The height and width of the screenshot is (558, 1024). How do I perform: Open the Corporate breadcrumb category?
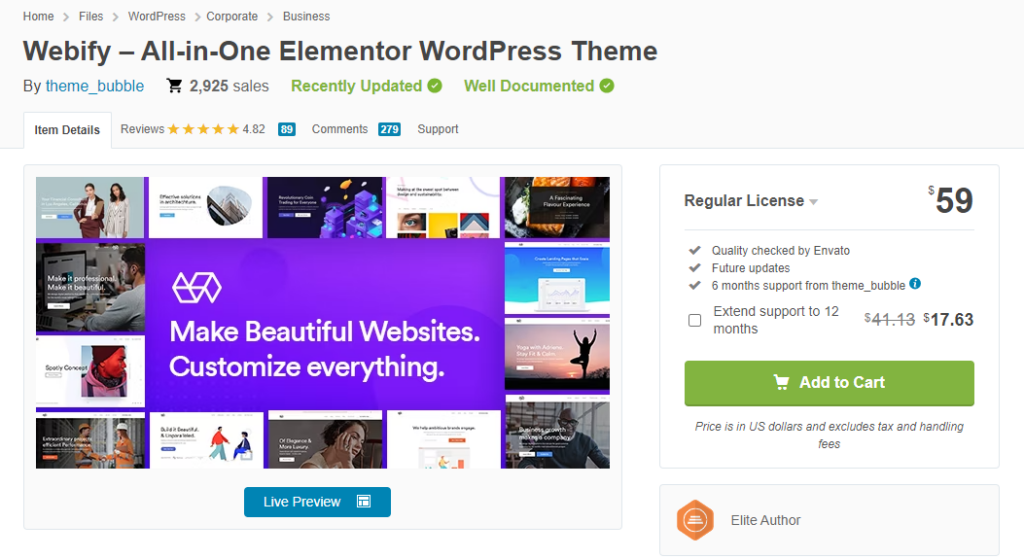click(x=232, y=16)
